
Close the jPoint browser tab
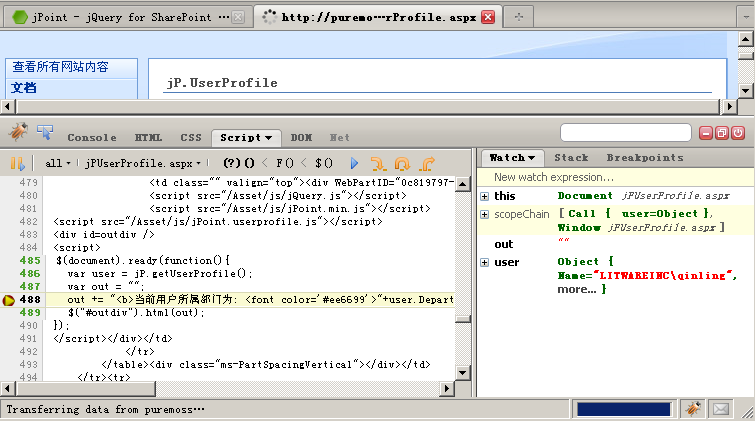click(x=238, y=17)
